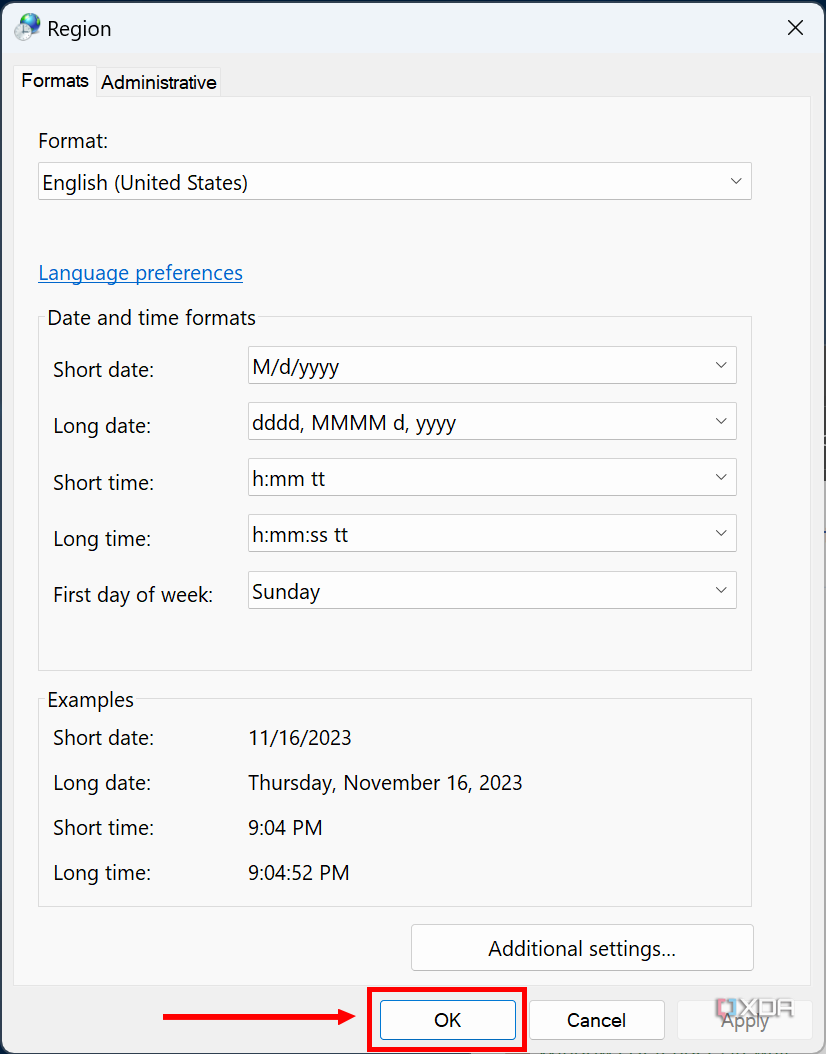The width and height of the screenshot is (826, 1054).
Task: Click the Additional settings button
Action: pyautogui.click(x=582, y=948)
